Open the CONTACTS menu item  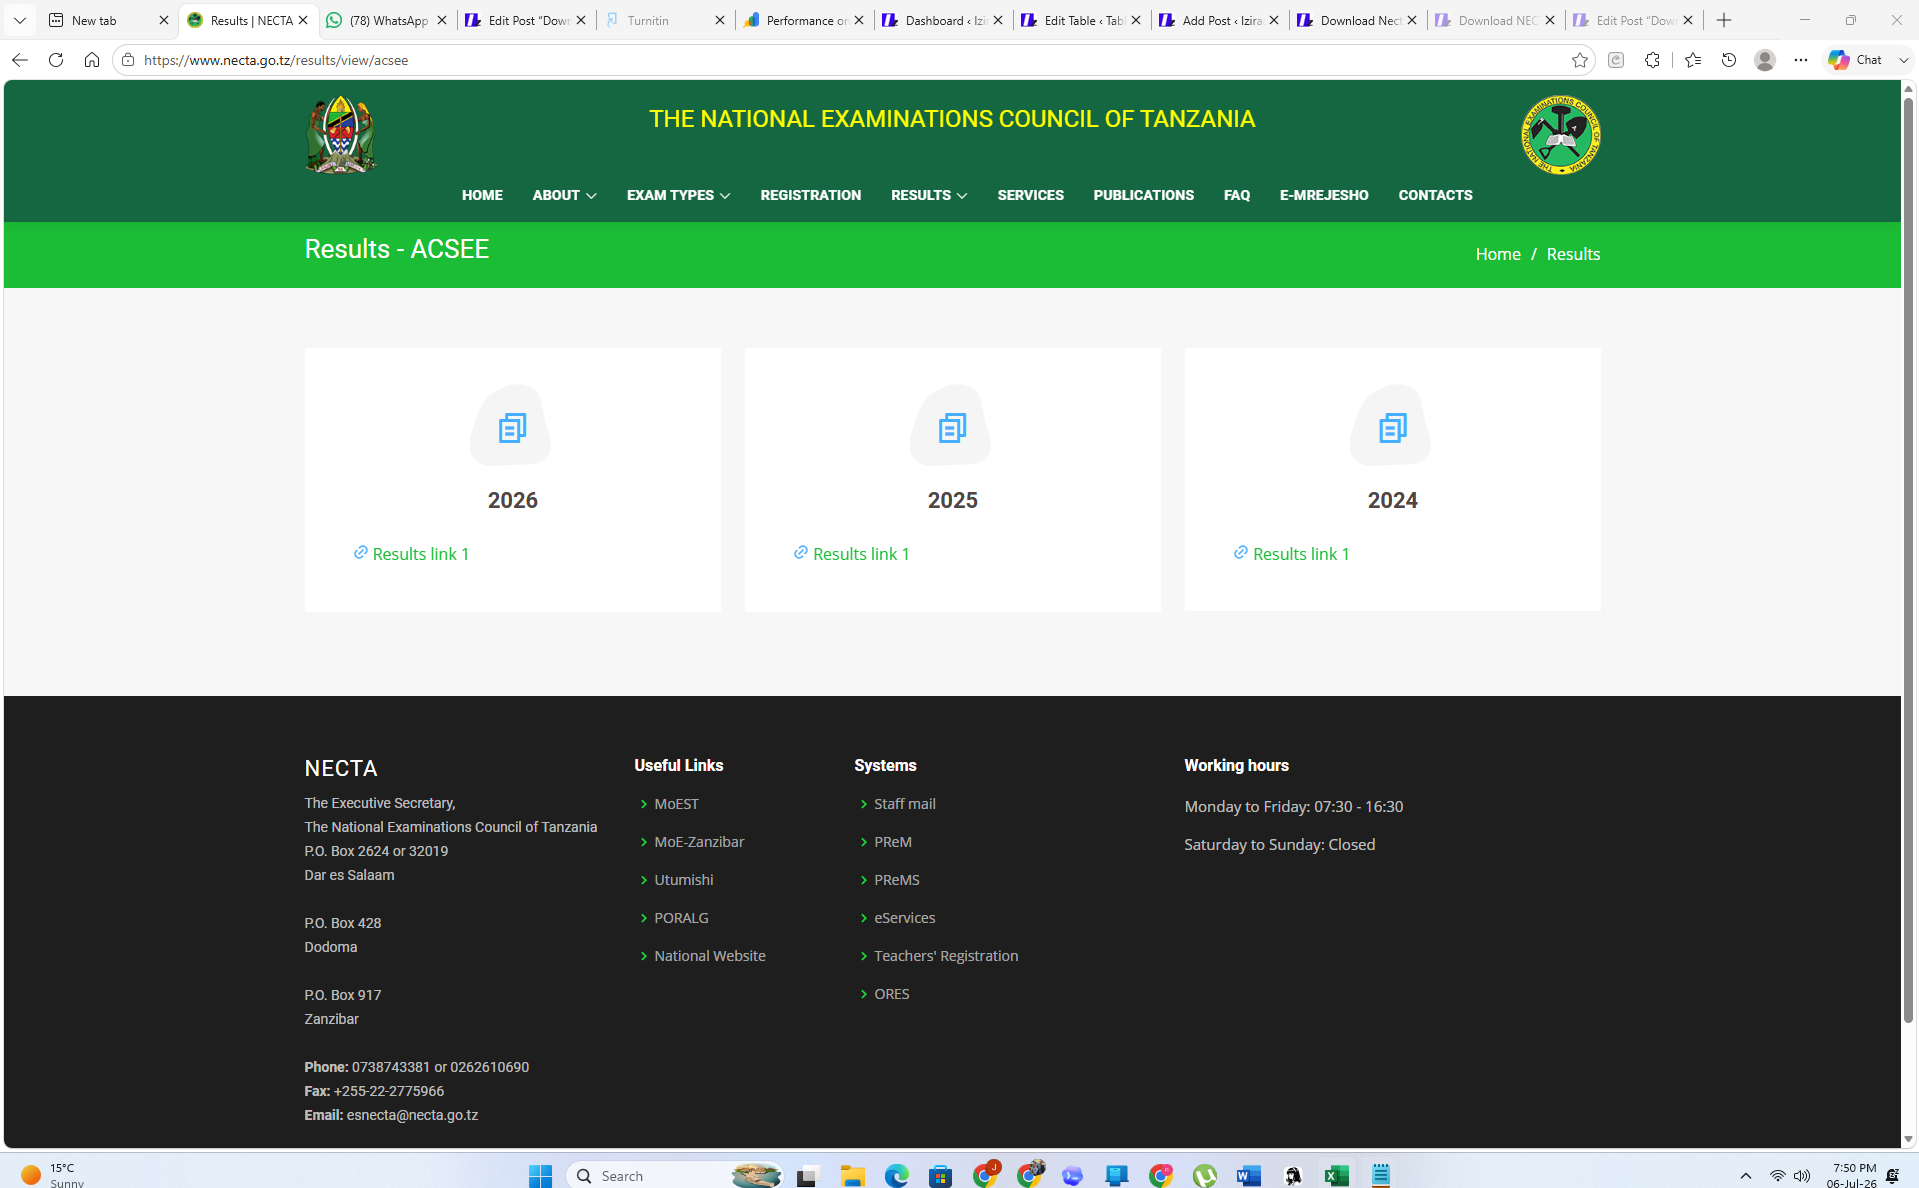pyautogui.click(x=1435, y=195)
